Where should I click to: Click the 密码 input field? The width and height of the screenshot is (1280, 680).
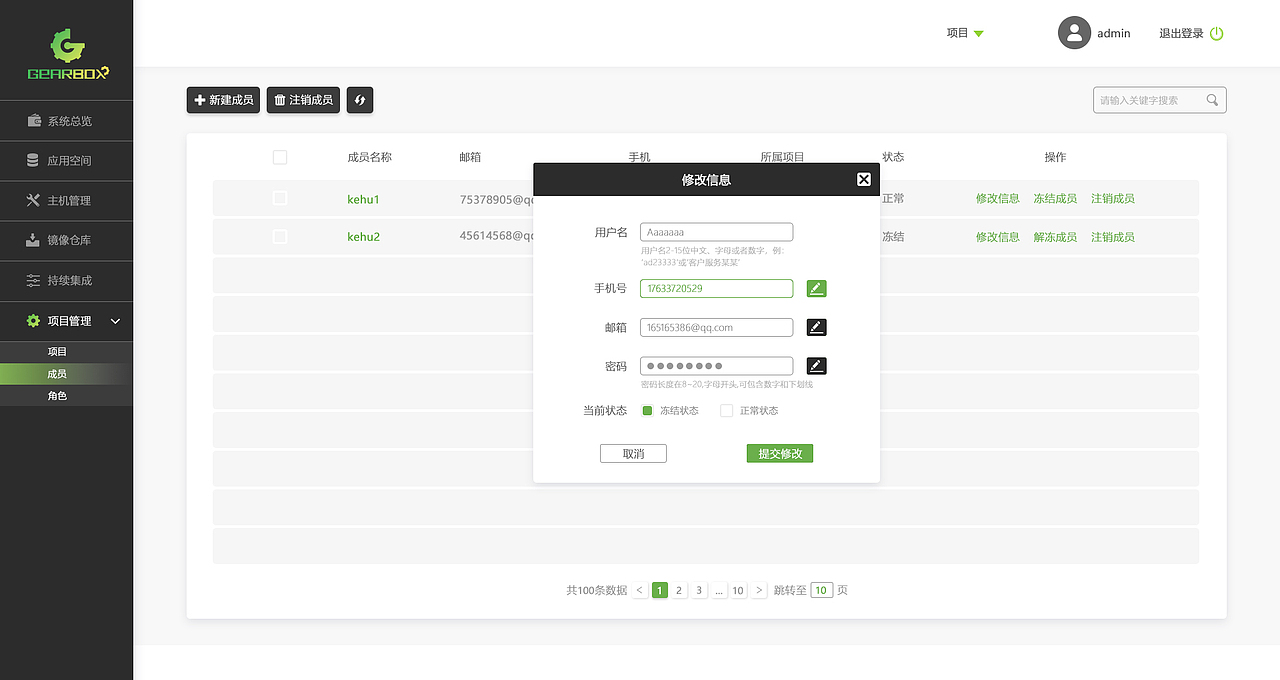(716, 366)
